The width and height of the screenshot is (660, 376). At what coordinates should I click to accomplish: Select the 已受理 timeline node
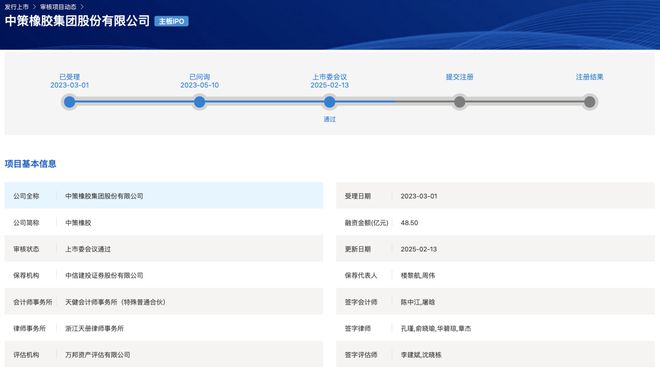69,102
